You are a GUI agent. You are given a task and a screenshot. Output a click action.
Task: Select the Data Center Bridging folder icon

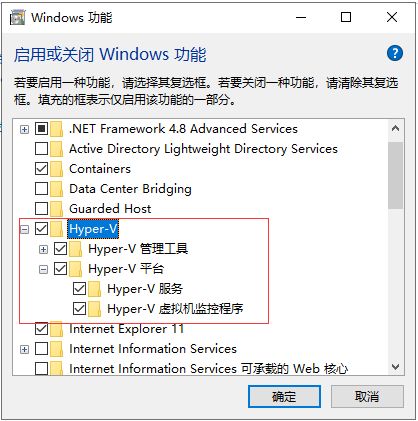click(57, 189)
